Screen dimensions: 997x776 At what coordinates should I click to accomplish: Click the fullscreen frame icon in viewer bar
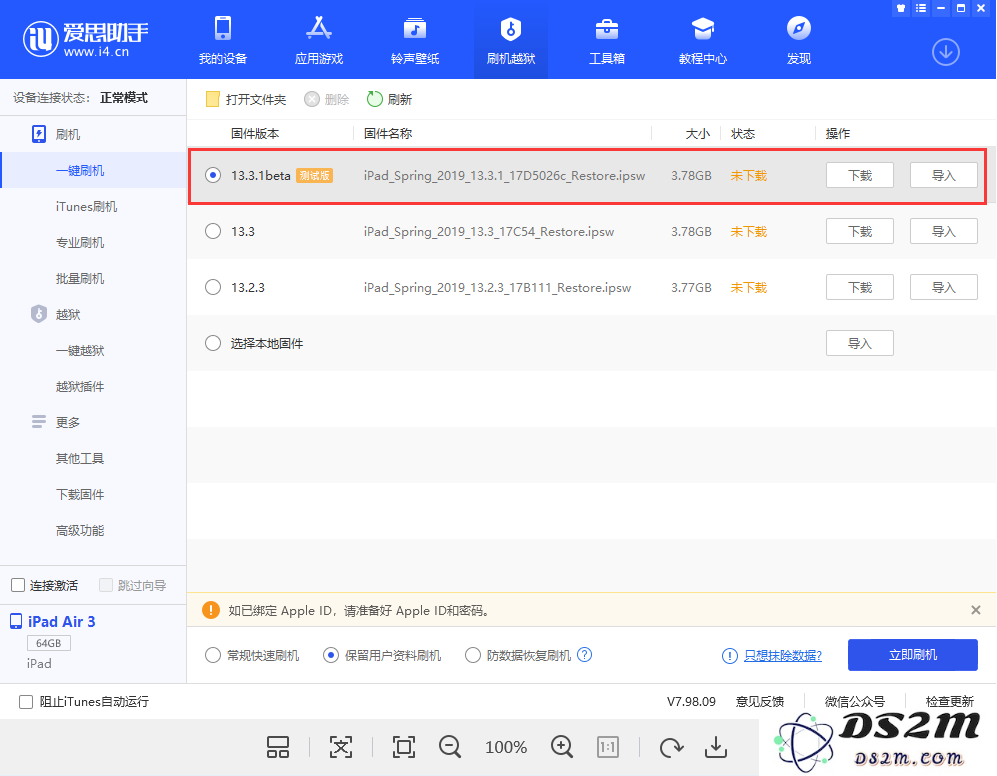click(404, 747)
